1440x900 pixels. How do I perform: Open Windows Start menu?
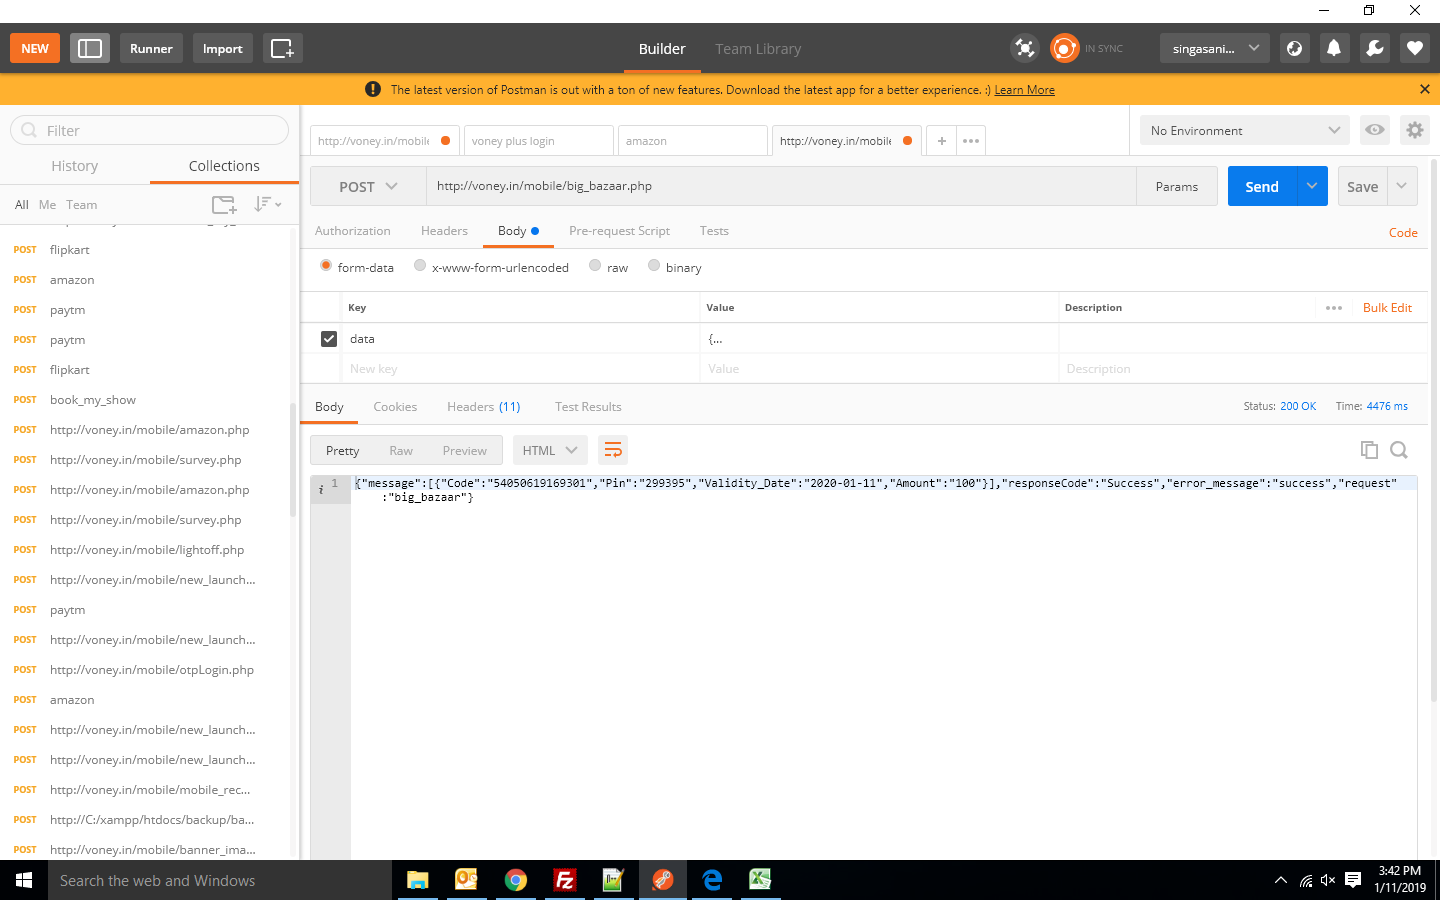[24, 880]
